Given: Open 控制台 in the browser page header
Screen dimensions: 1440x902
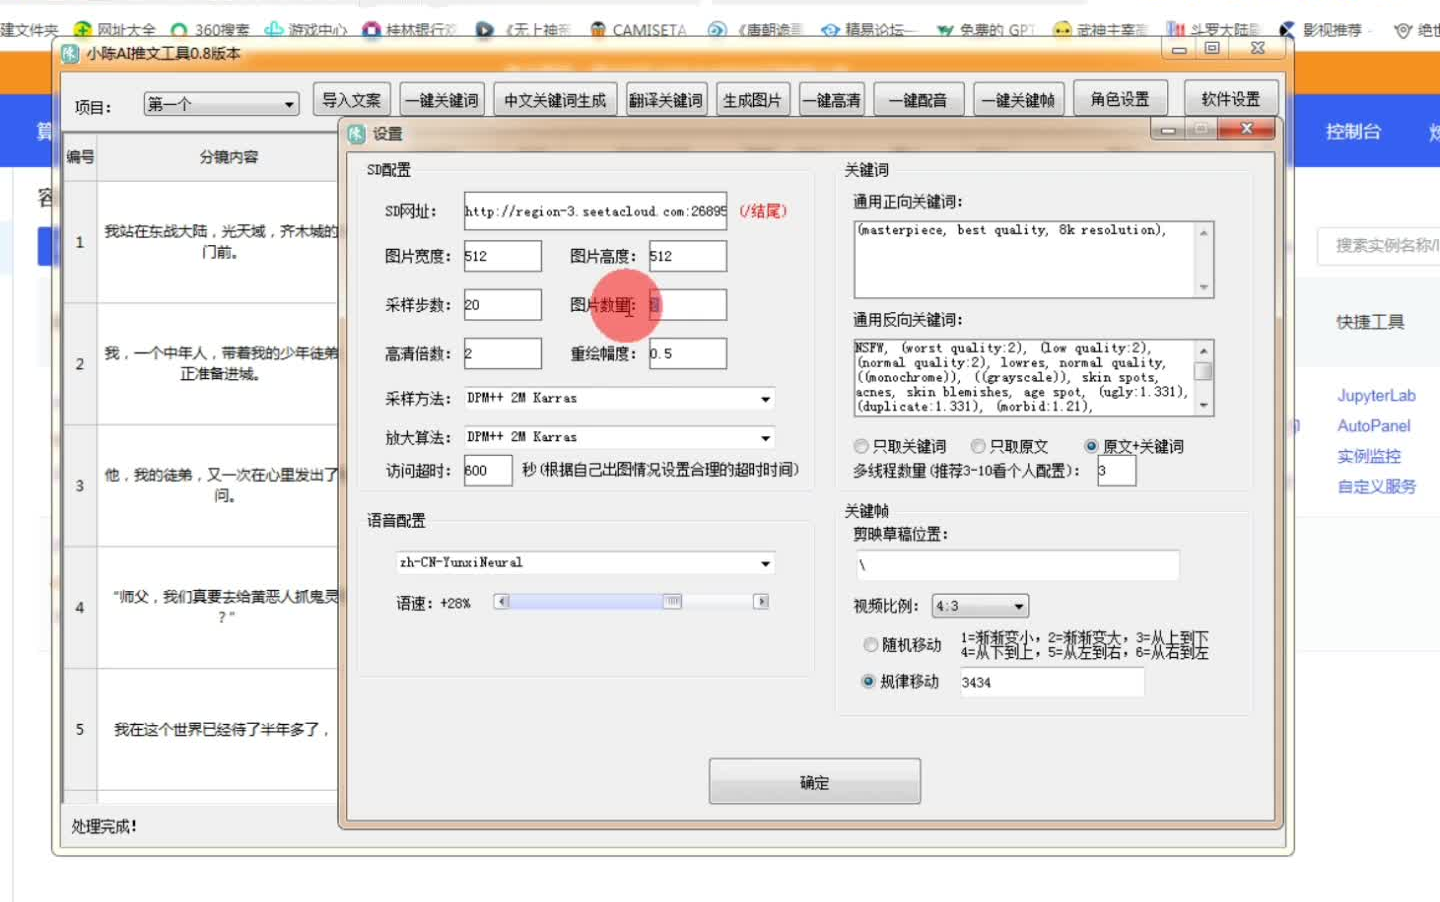Looking at the screenshot, I should coord(1353,132).
